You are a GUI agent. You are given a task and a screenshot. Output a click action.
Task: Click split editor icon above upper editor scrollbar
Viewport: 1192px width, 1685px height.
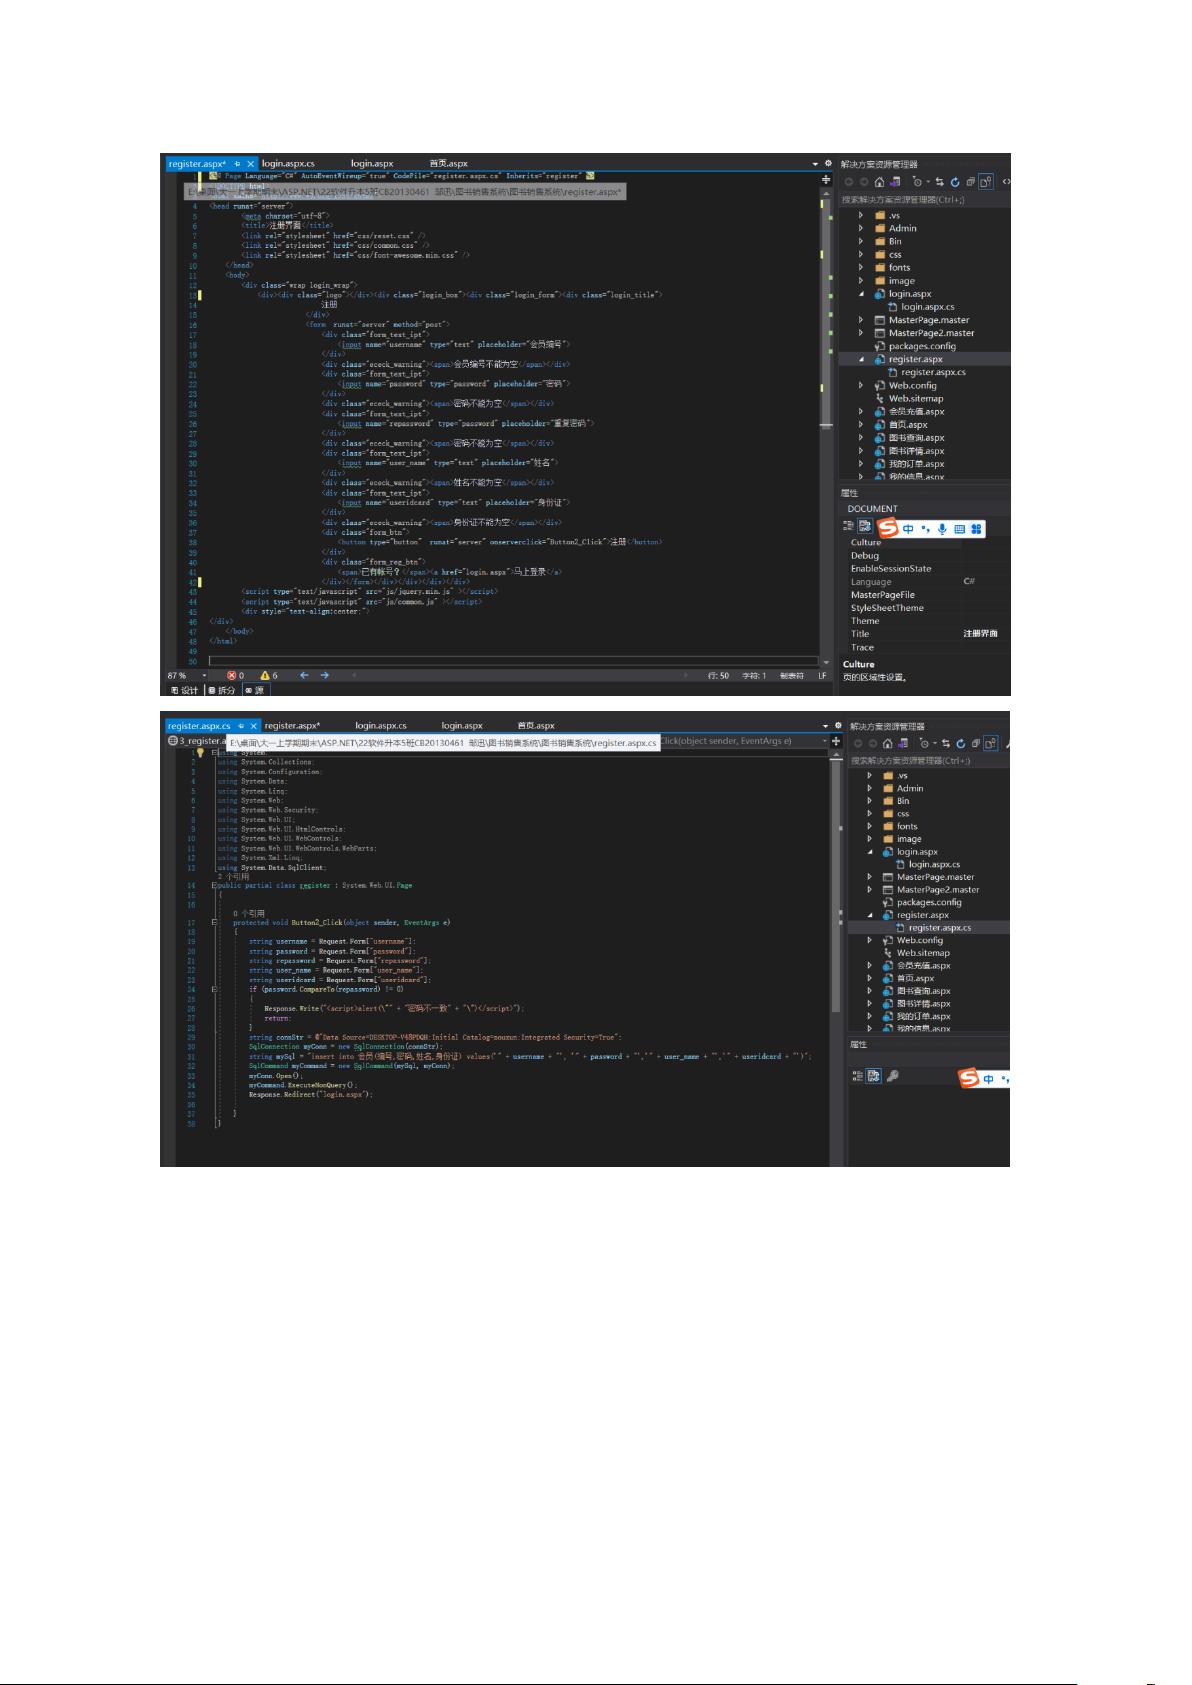[826, 180]
